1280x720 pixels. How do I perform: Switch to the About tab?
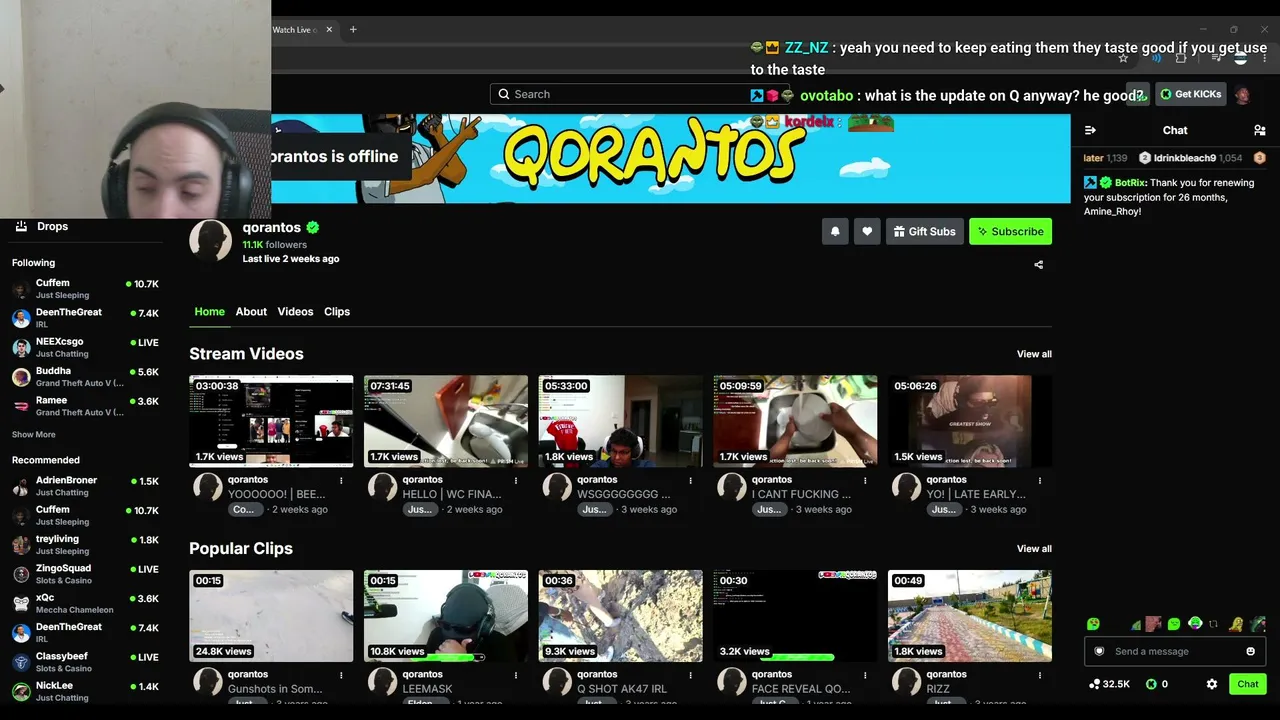251,312
